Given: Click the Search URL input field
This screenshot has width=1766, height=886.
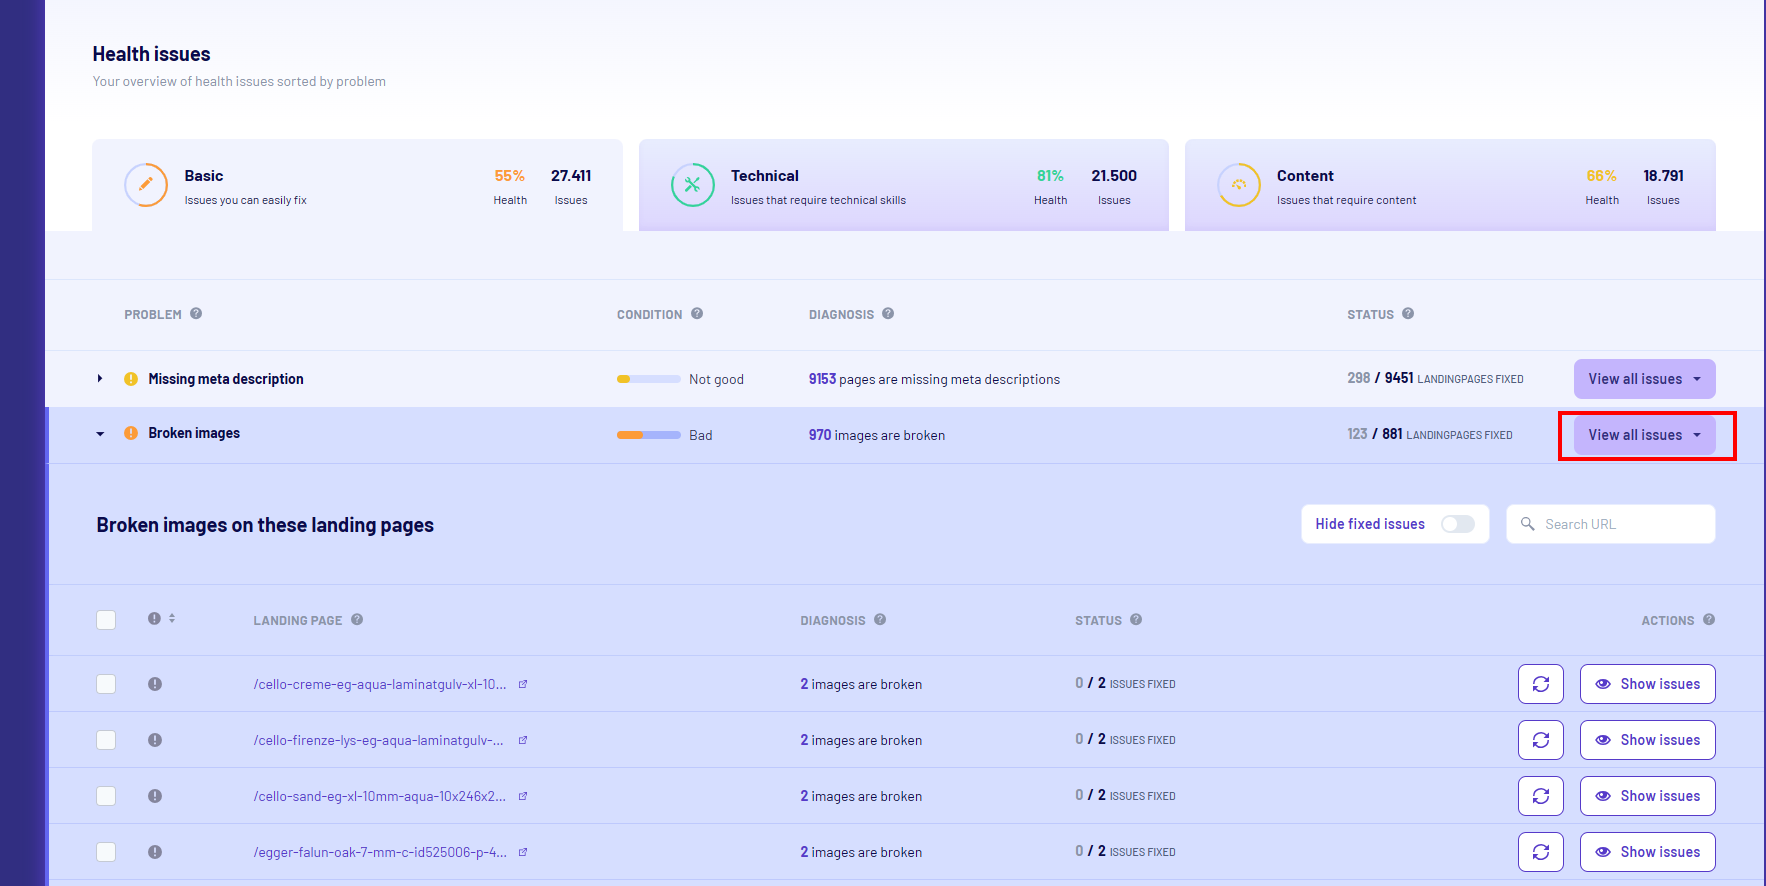Looking at the screenshot, I should click(1622, 524).
